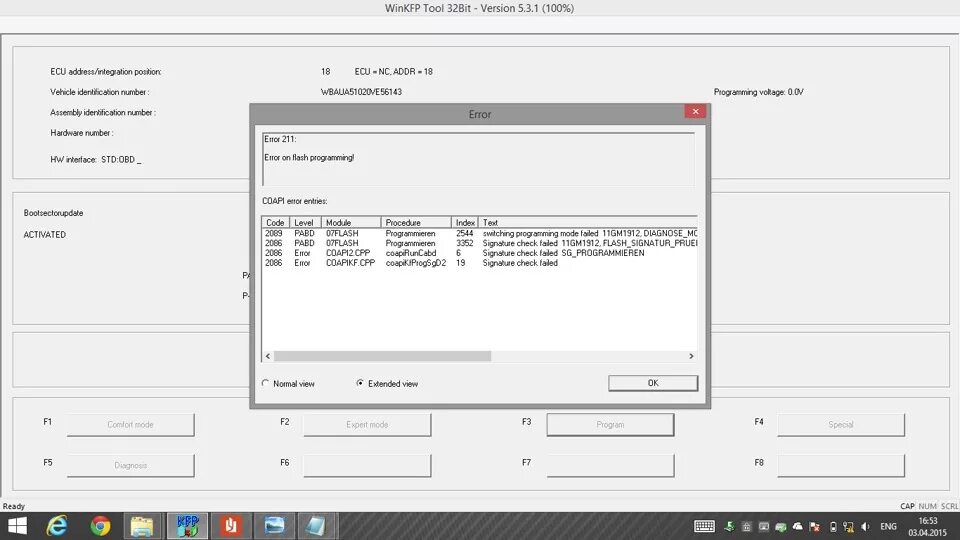Viewport: 960px width, 540px height.
Task: Click the cloud tray icon
Action: pos(797,527)
